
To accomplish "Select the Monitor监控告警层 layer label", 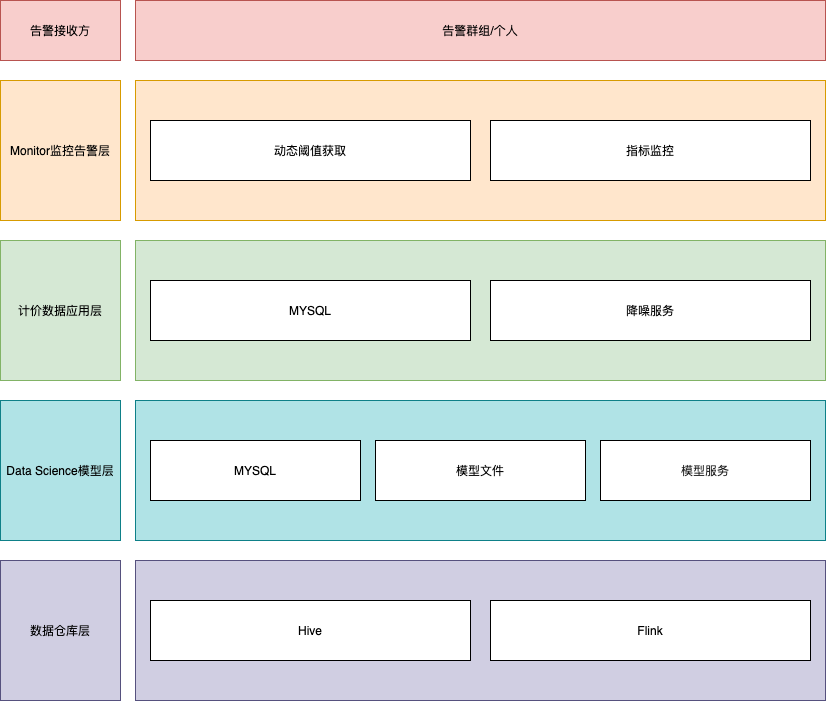I will pyautogui.click(x=61, y=151).
